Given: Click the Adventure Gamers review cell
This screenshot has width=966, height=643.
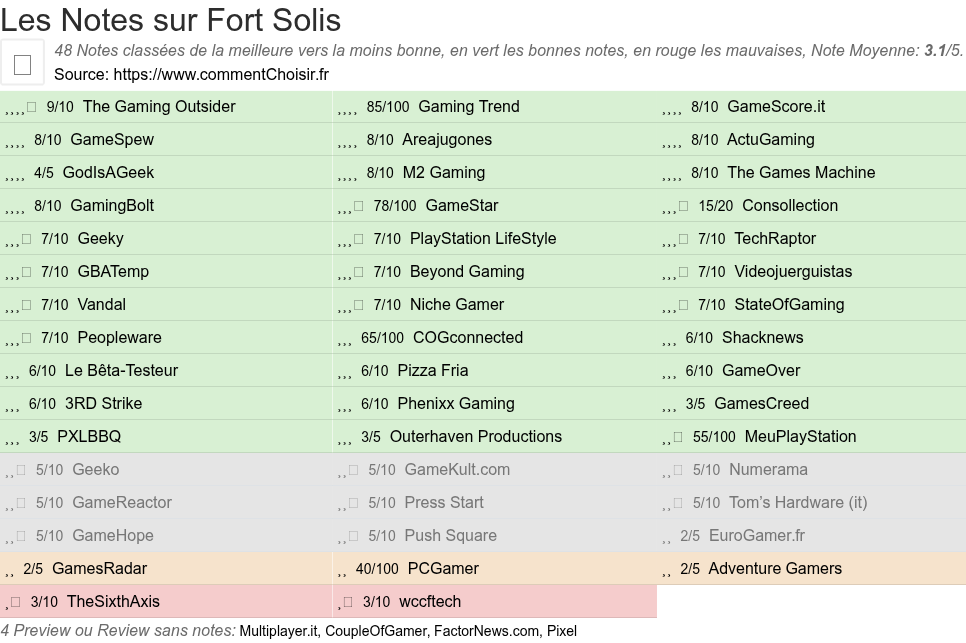Looking at the screenshot, I should point(774,569).
